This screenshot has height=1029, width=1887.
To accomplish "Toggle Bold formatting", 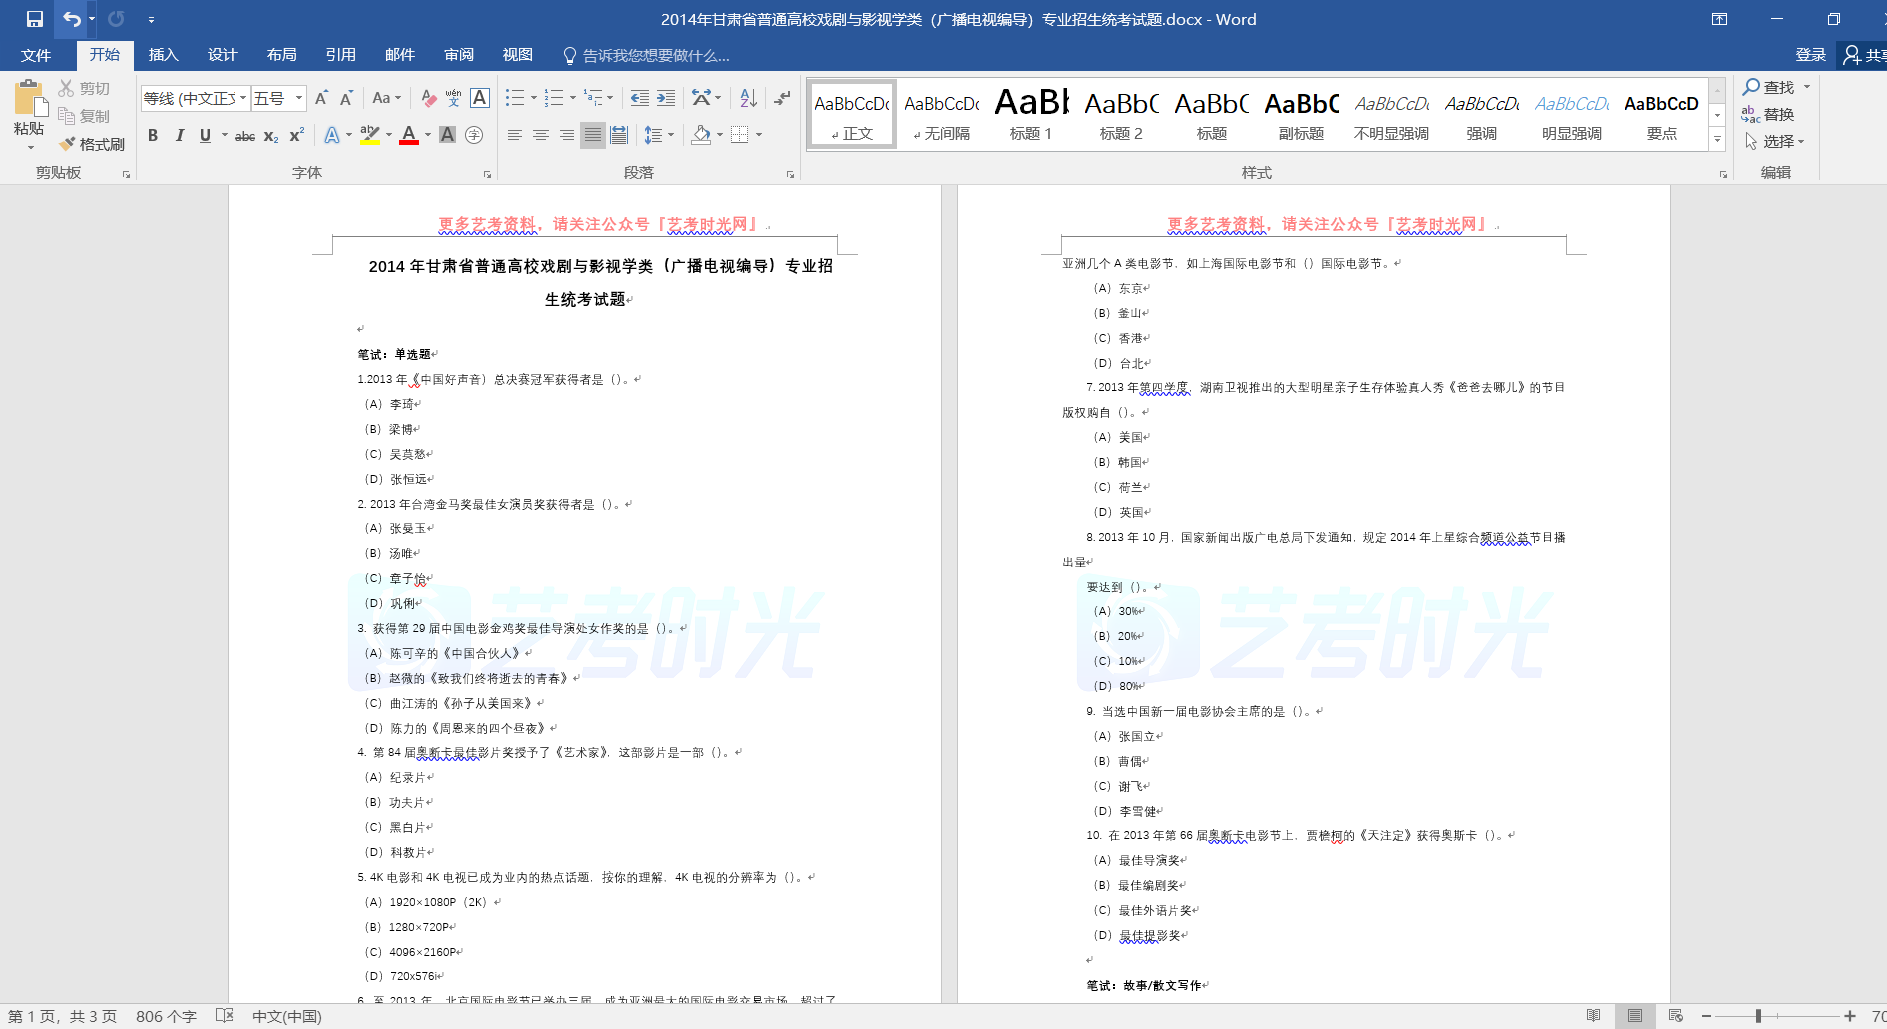I will pyautogui.click(x=153, y=135).
